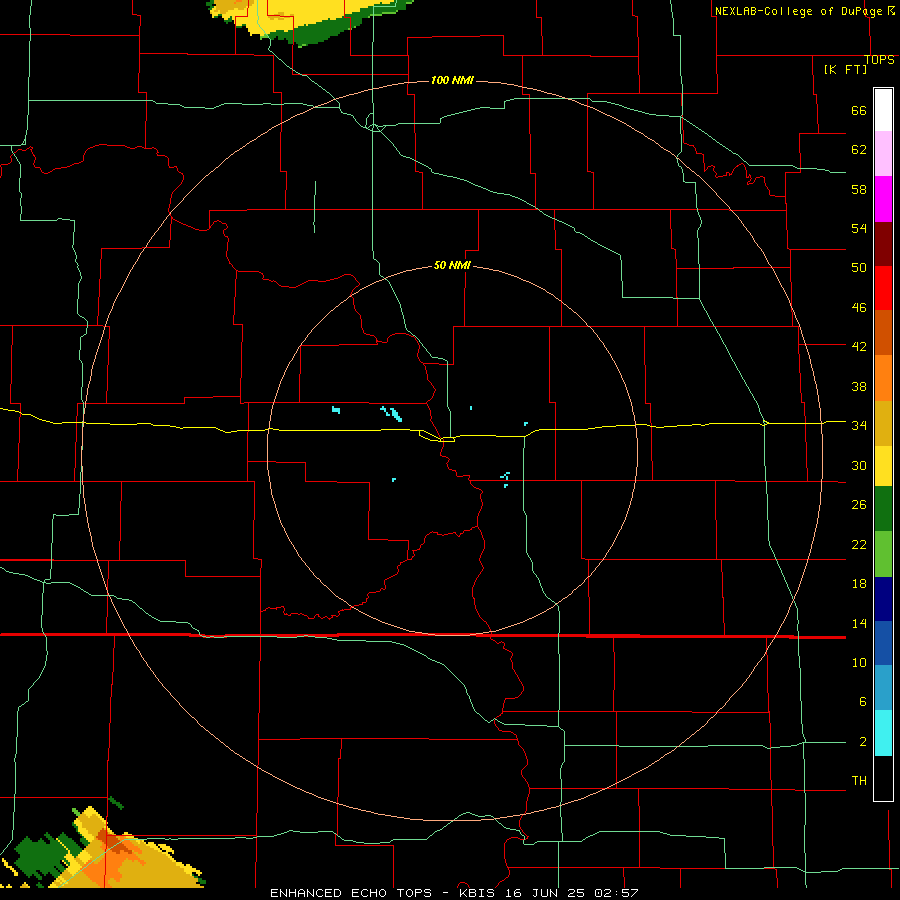Click the Enhanced Echo Tops KBIS timestamp caption
Screen dimensions: 900x900
[x=454, y=893]
